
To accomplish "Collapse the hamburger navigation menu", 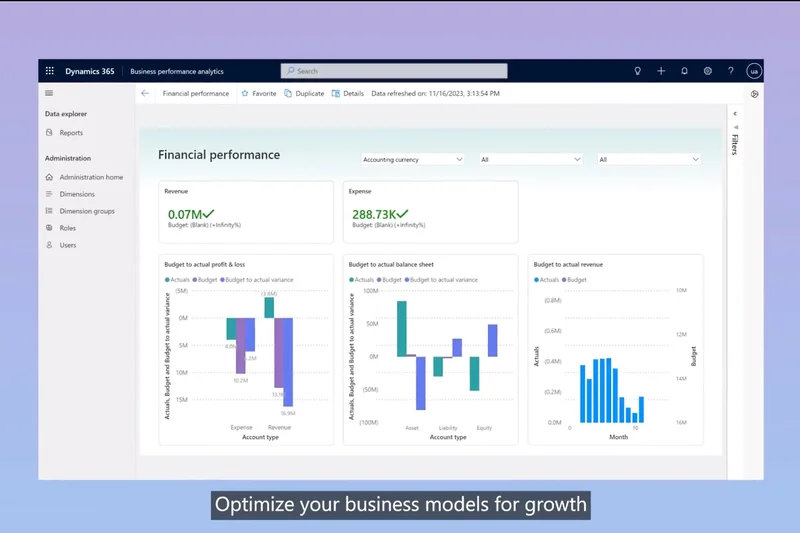I will tap(49, 93).
